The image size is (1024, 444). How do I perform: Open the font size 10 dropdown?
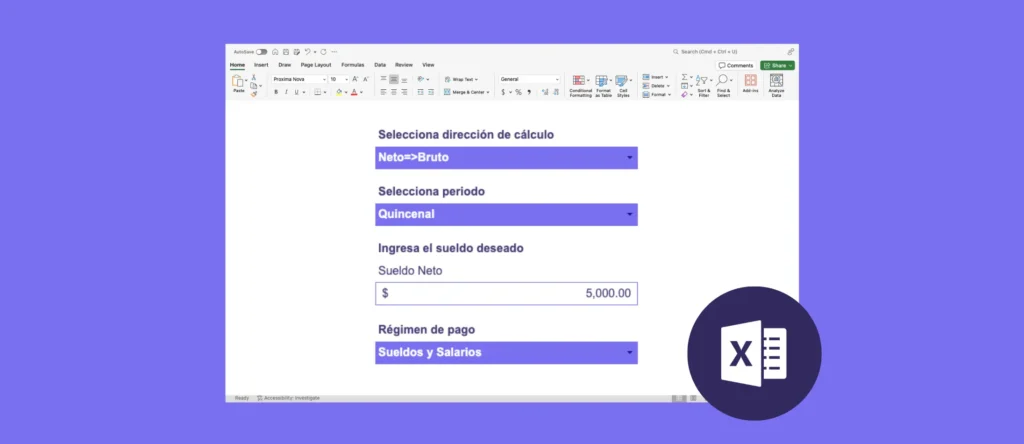(x=339, y=79)
